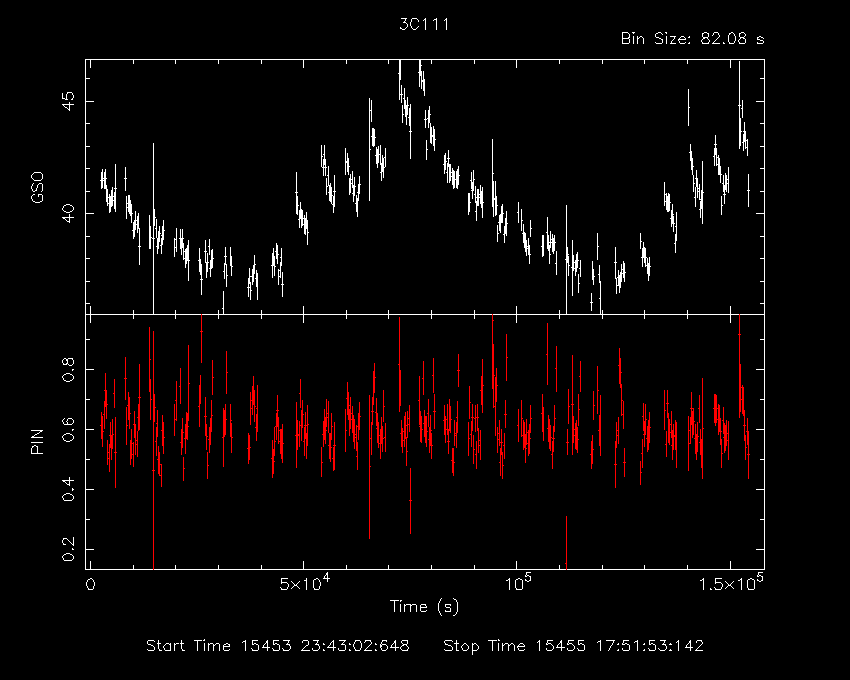Click the time axis tick label 5×10^4
Screen dimensions: 850x680
[304, 582]
